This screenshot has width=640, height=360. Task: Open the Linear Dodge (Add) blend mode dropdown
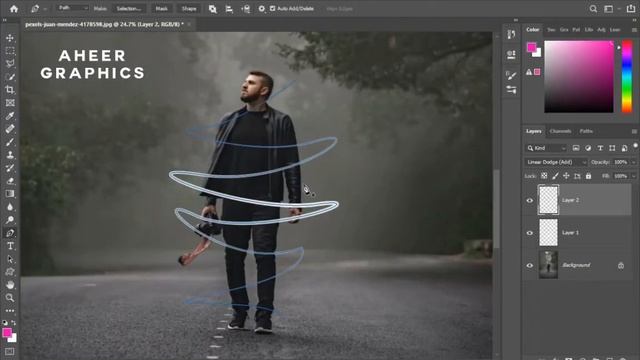[x=556, y=162]
